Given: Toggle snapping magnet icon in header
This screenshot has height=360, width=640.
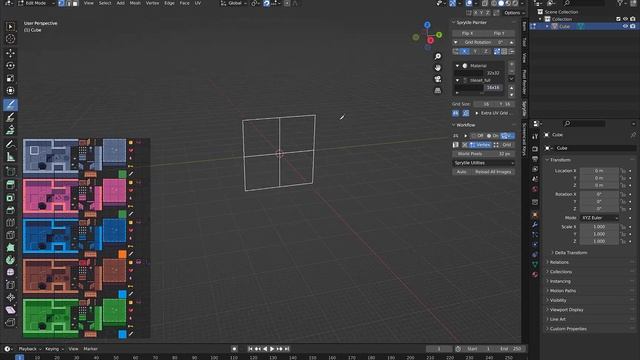Looking at the screenshot, I should [x=267, y=3].
